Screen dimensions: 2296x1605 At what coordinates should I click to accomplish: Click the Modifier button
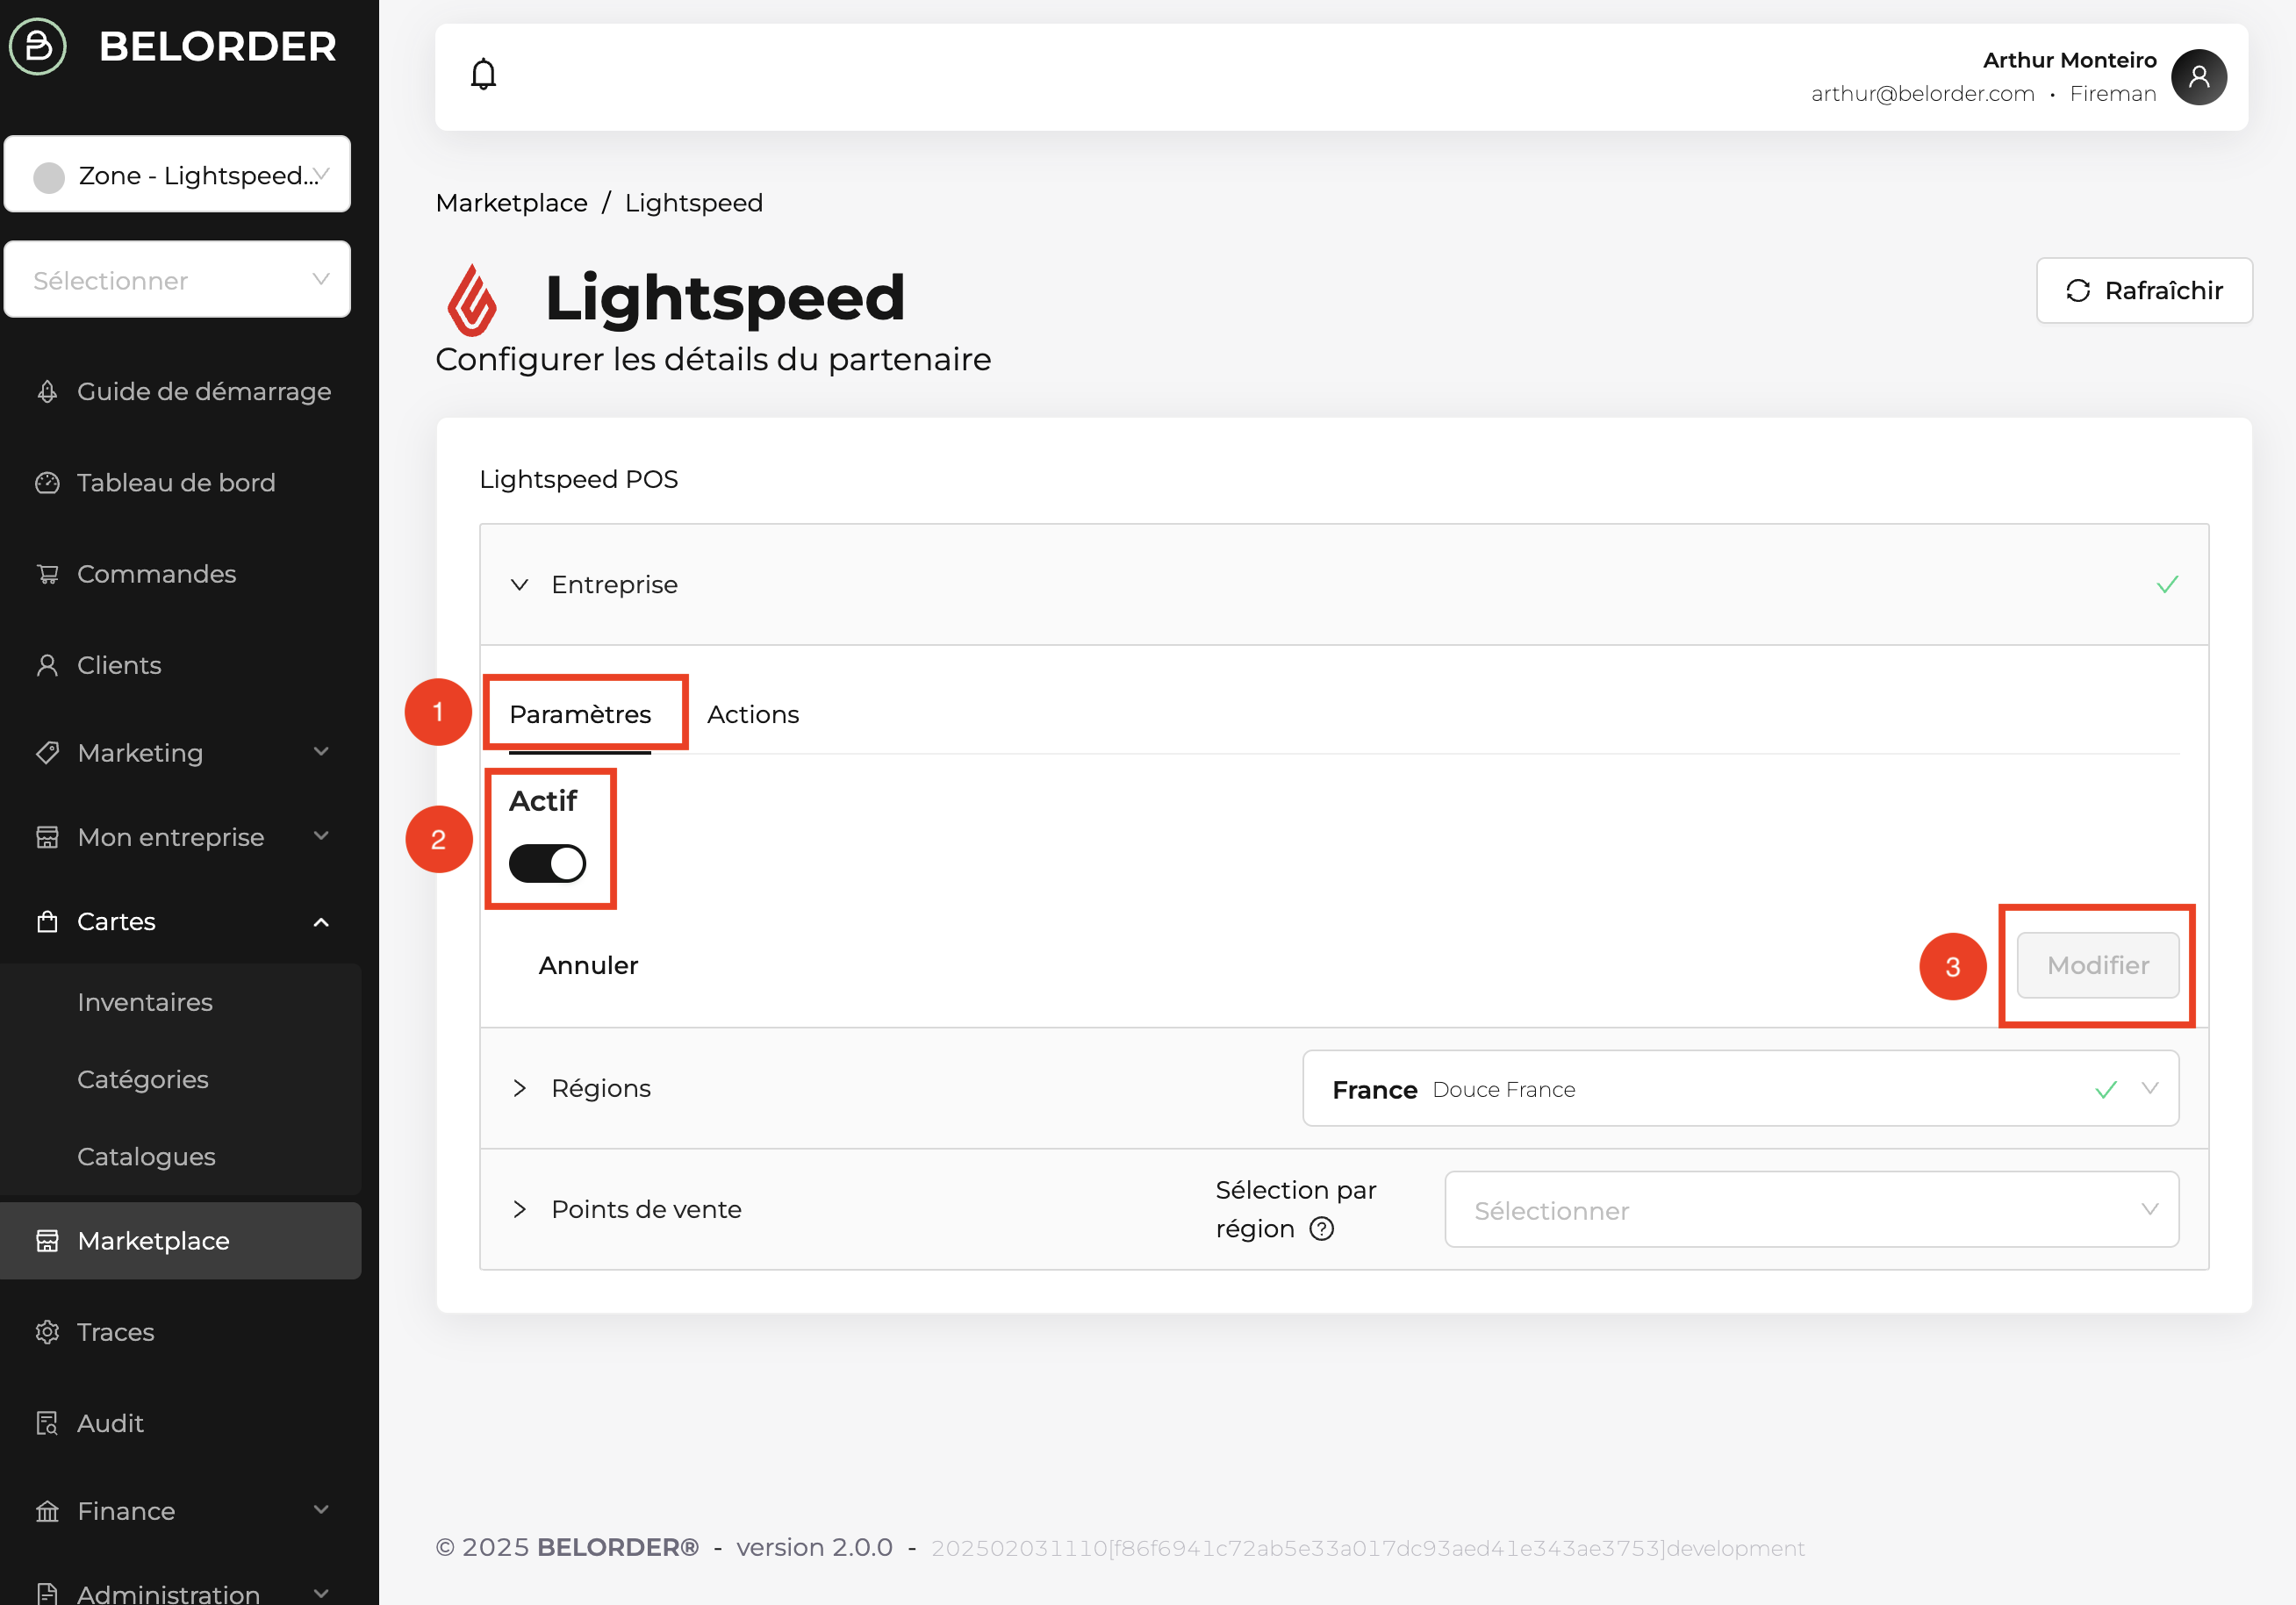pos(2097,965)
